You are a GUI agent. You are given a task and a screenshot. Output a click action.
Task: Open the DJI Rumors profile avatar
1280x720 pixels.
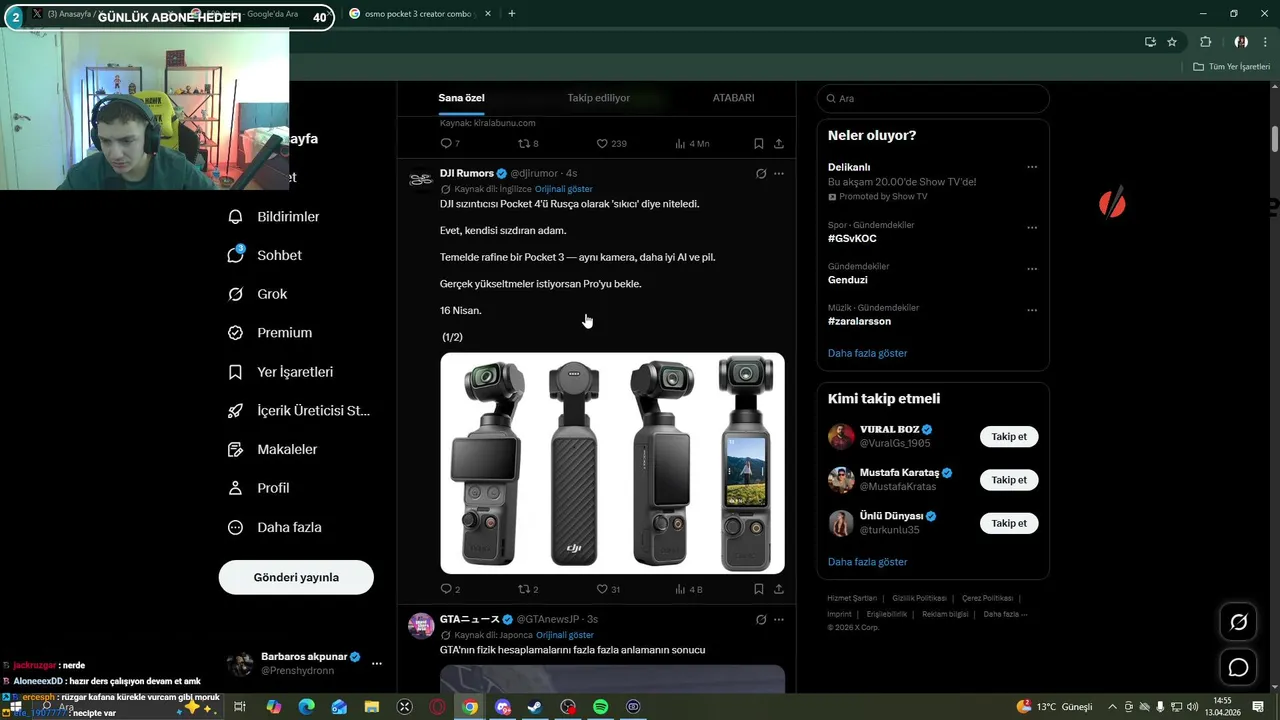click(421, 179)
